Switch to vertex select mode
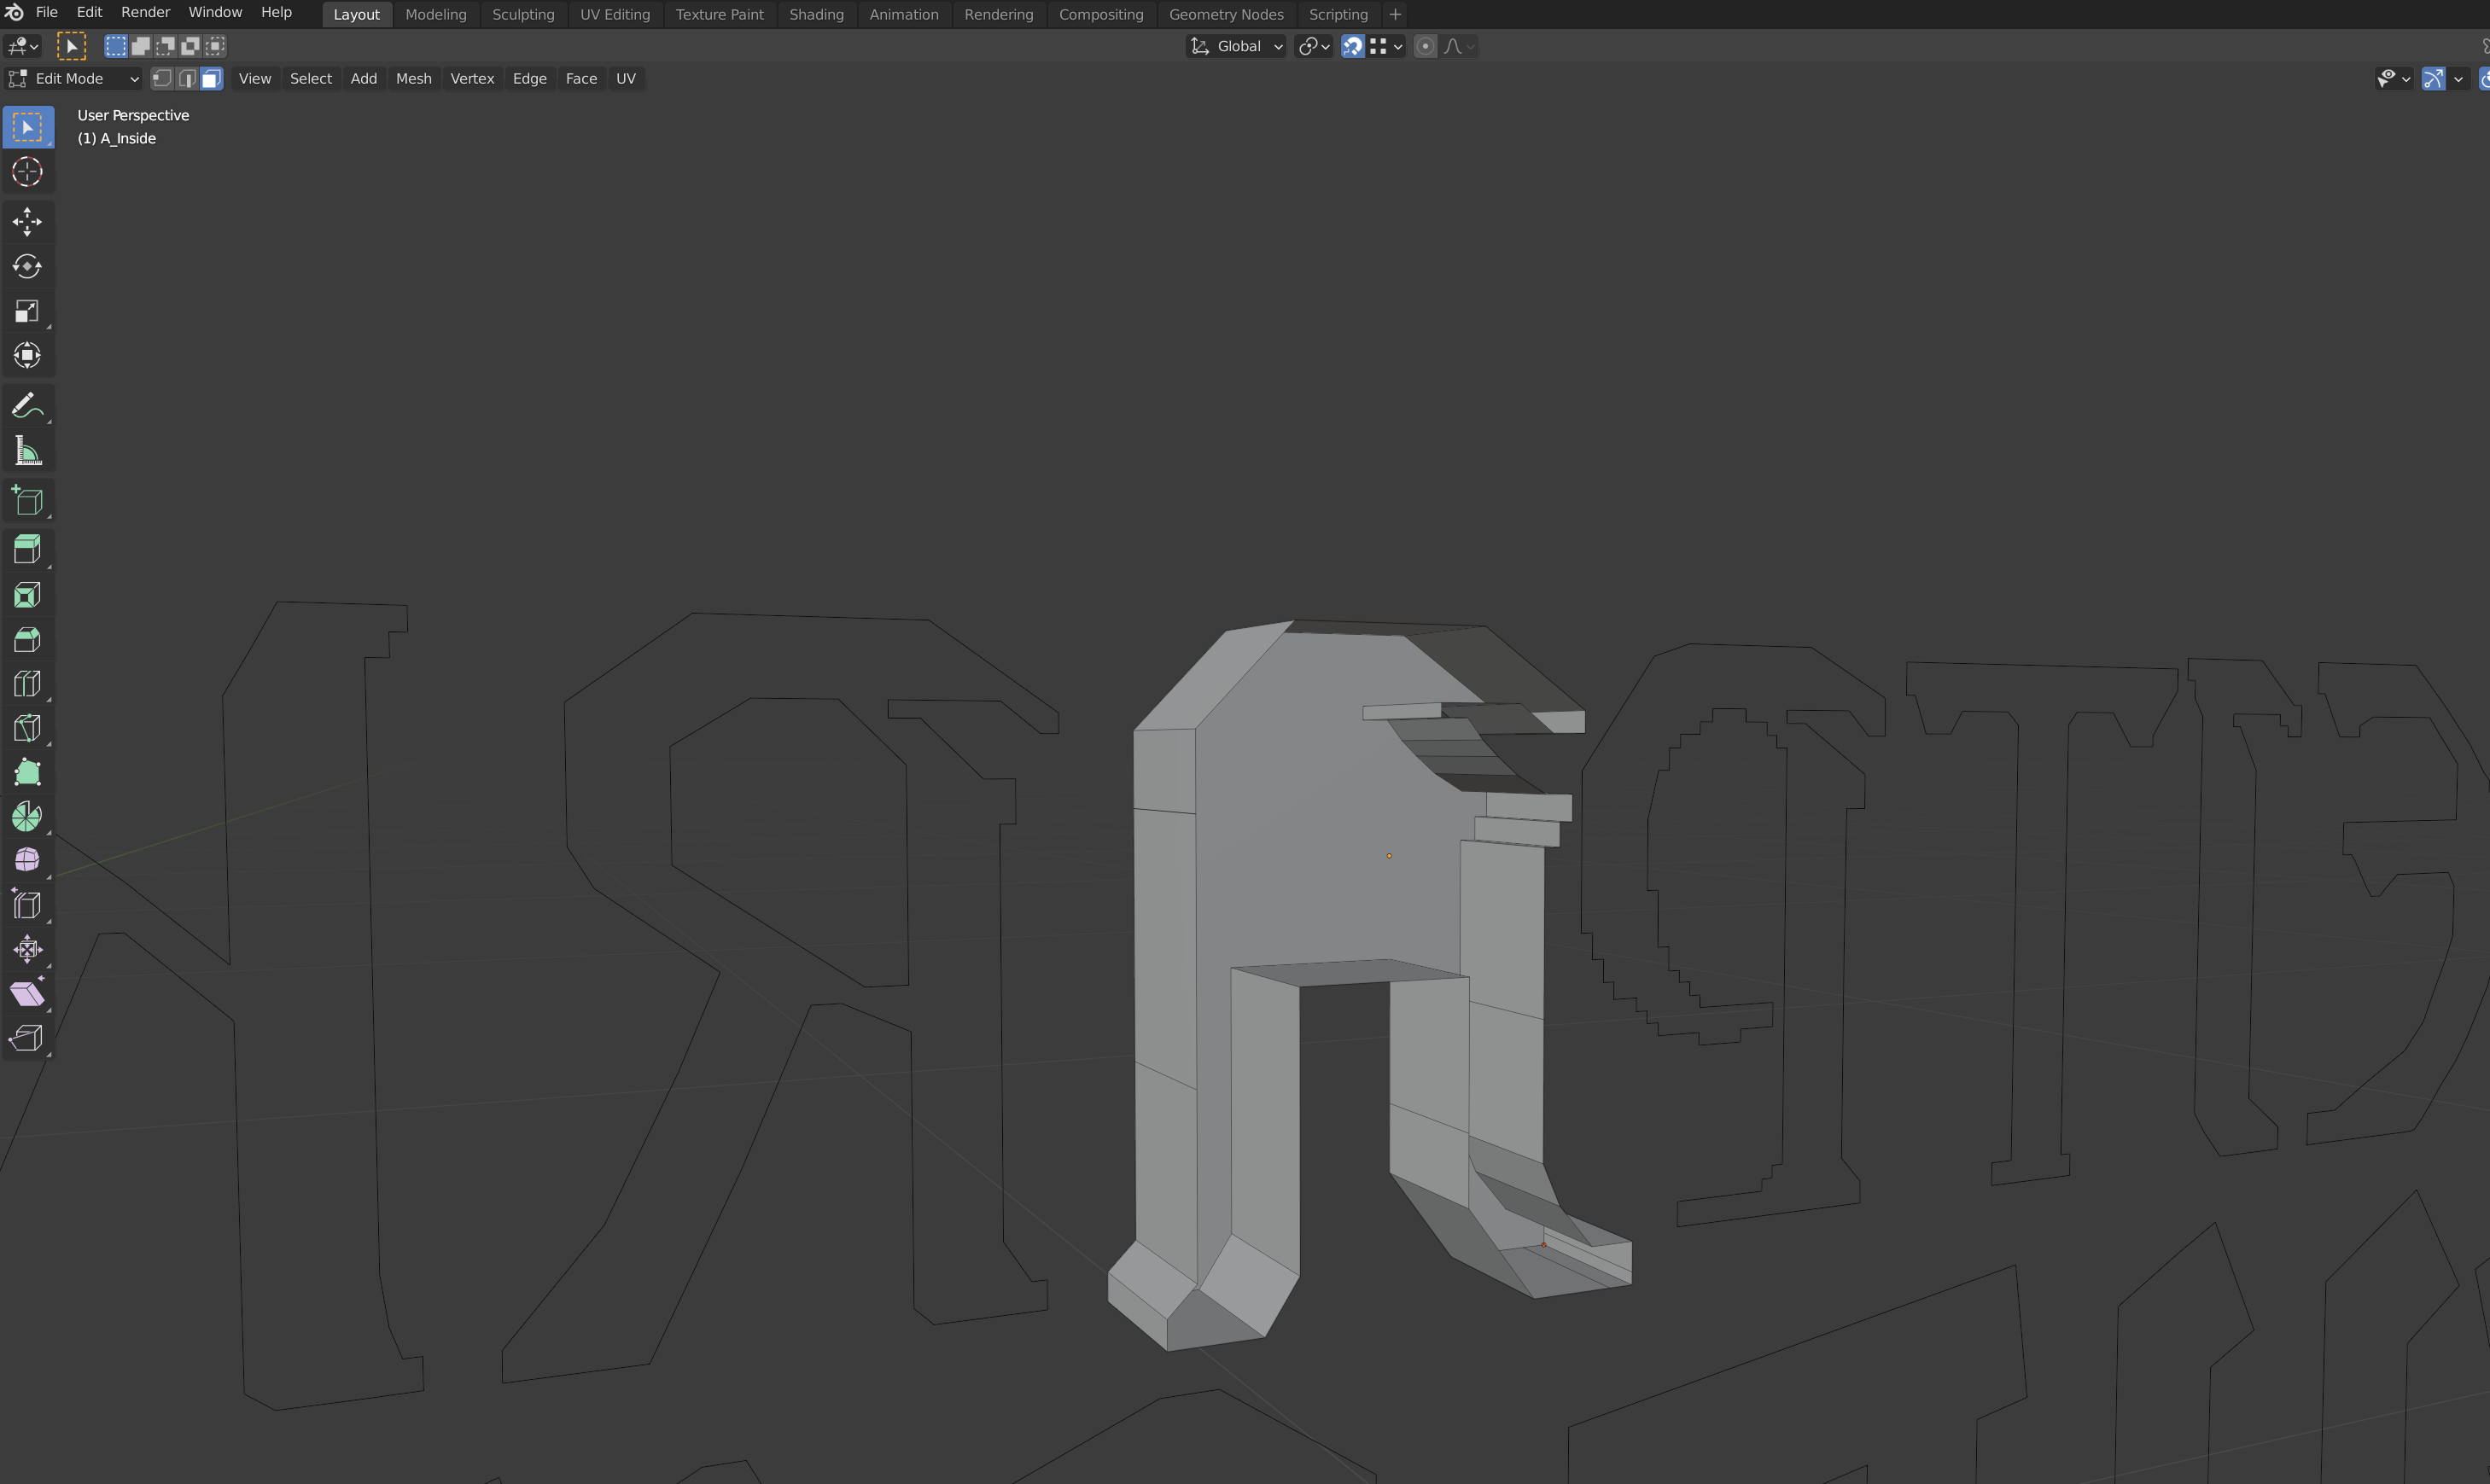 (162, 78)
